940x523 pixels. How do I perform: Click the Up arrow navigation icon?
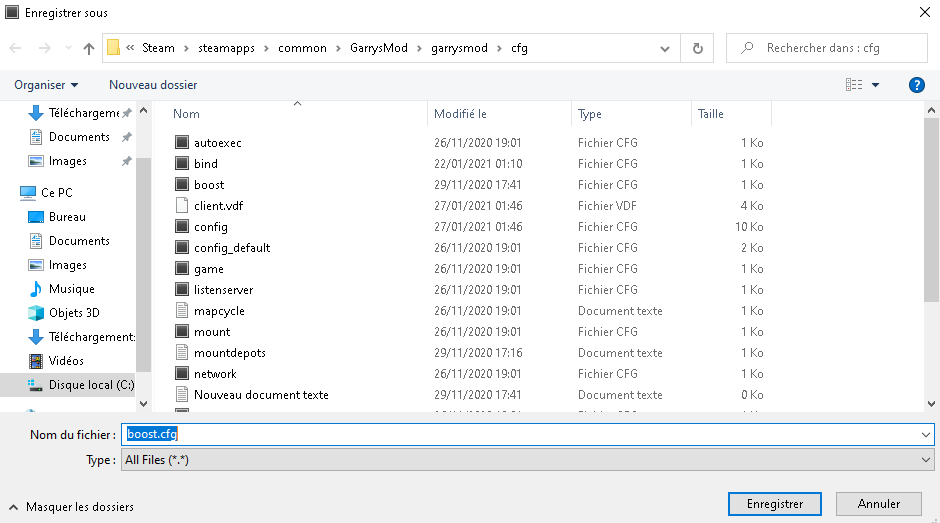click(89, 48)
